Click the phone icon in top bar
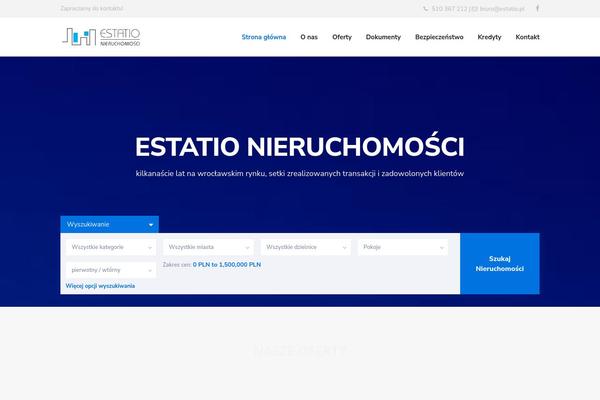This screenshot has height=400, width=600. click(426, 8)
